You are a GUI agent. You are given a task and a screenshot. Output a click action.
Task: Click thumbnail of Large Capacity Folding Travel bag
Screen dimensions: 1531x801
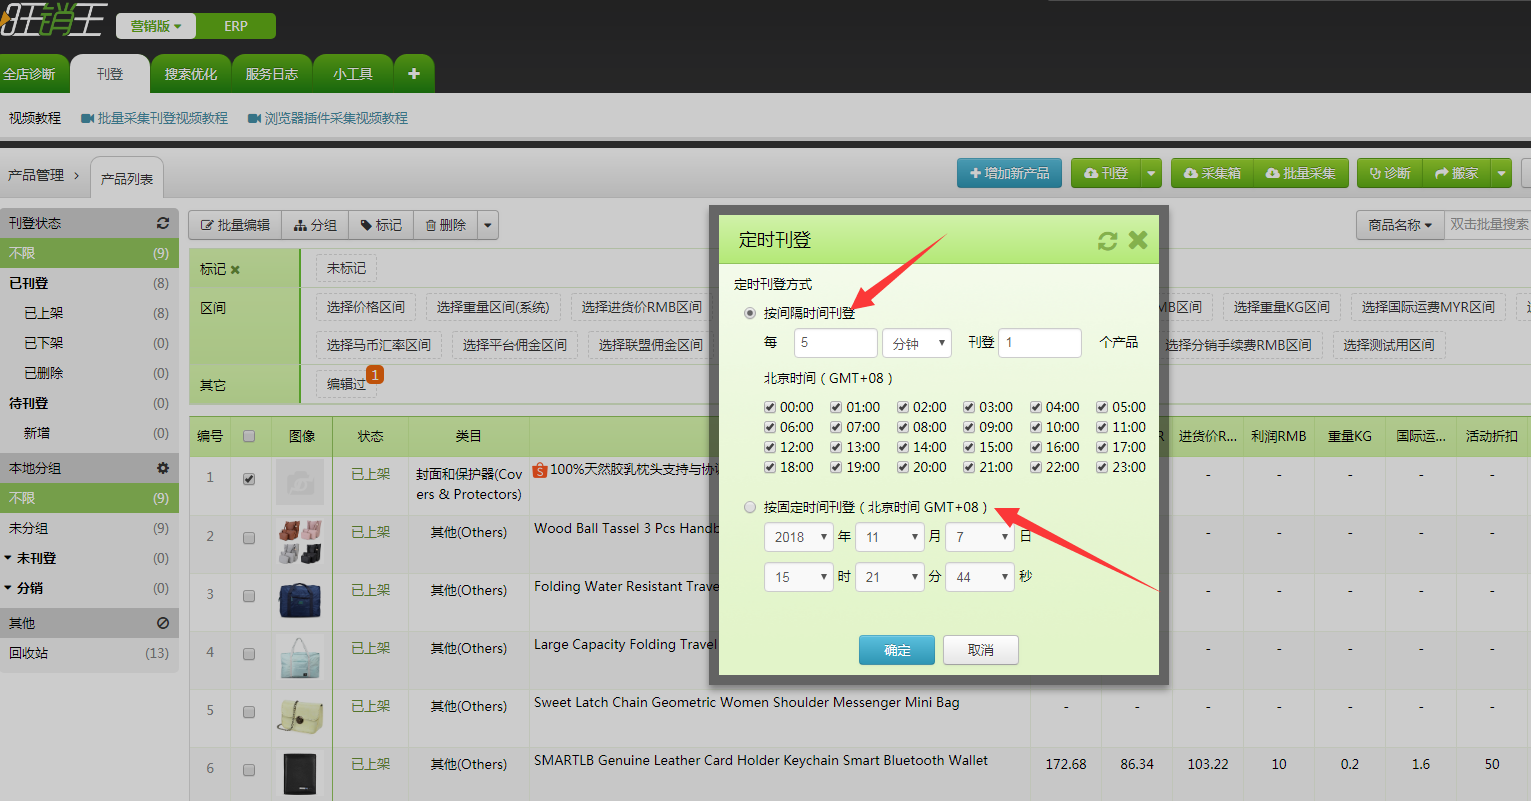[x=300, y=656]
